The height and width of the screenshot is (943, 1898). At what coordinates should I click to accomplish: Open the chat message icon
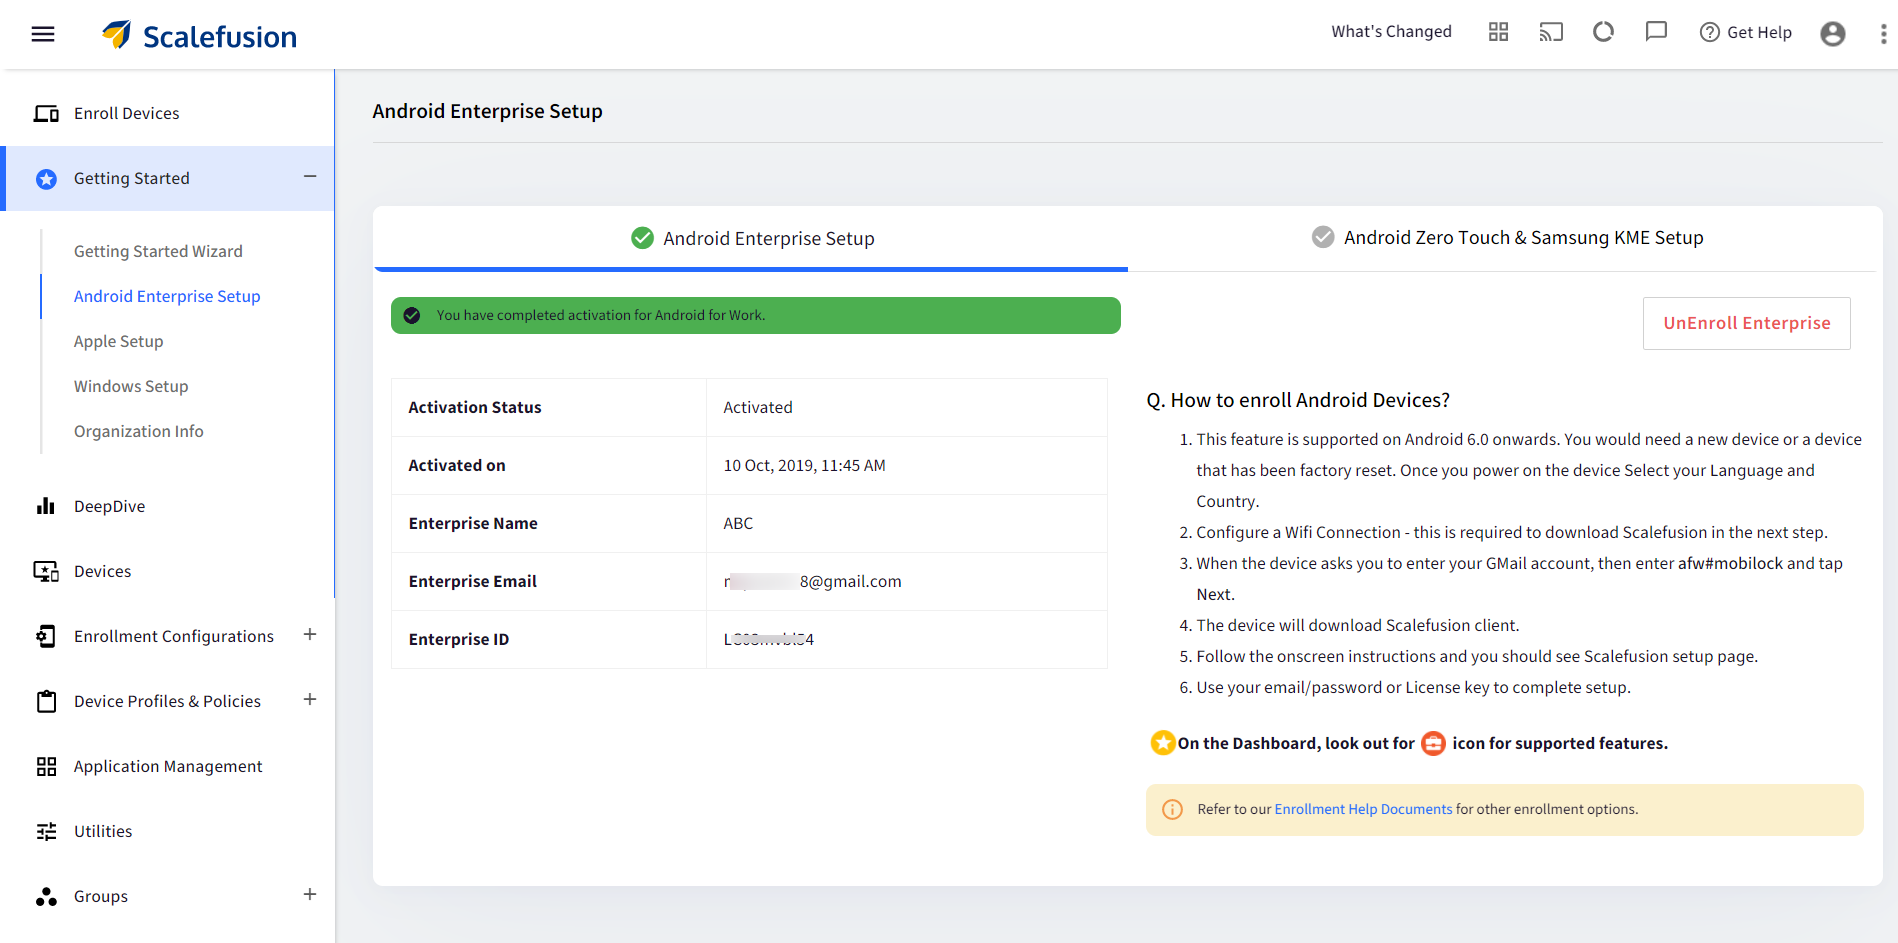pos(1656,32)
